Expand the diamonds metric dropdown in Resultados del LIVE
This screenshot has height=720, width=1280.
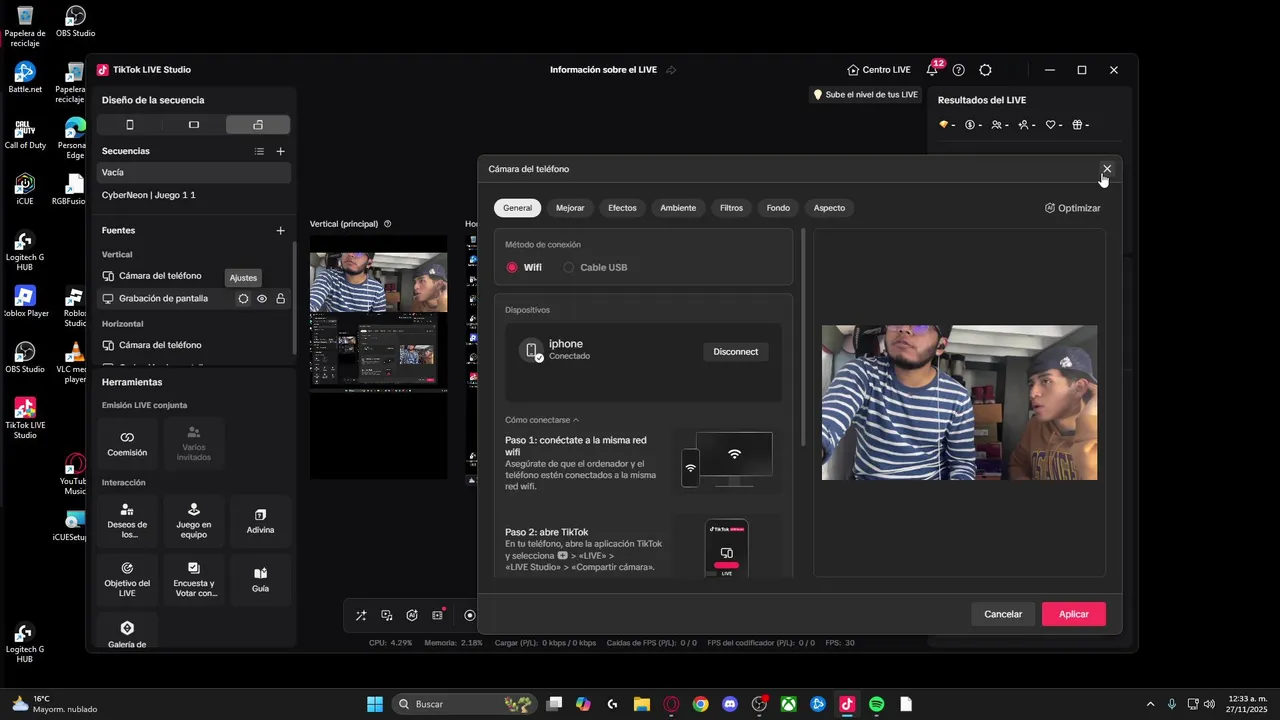[947, 125]
